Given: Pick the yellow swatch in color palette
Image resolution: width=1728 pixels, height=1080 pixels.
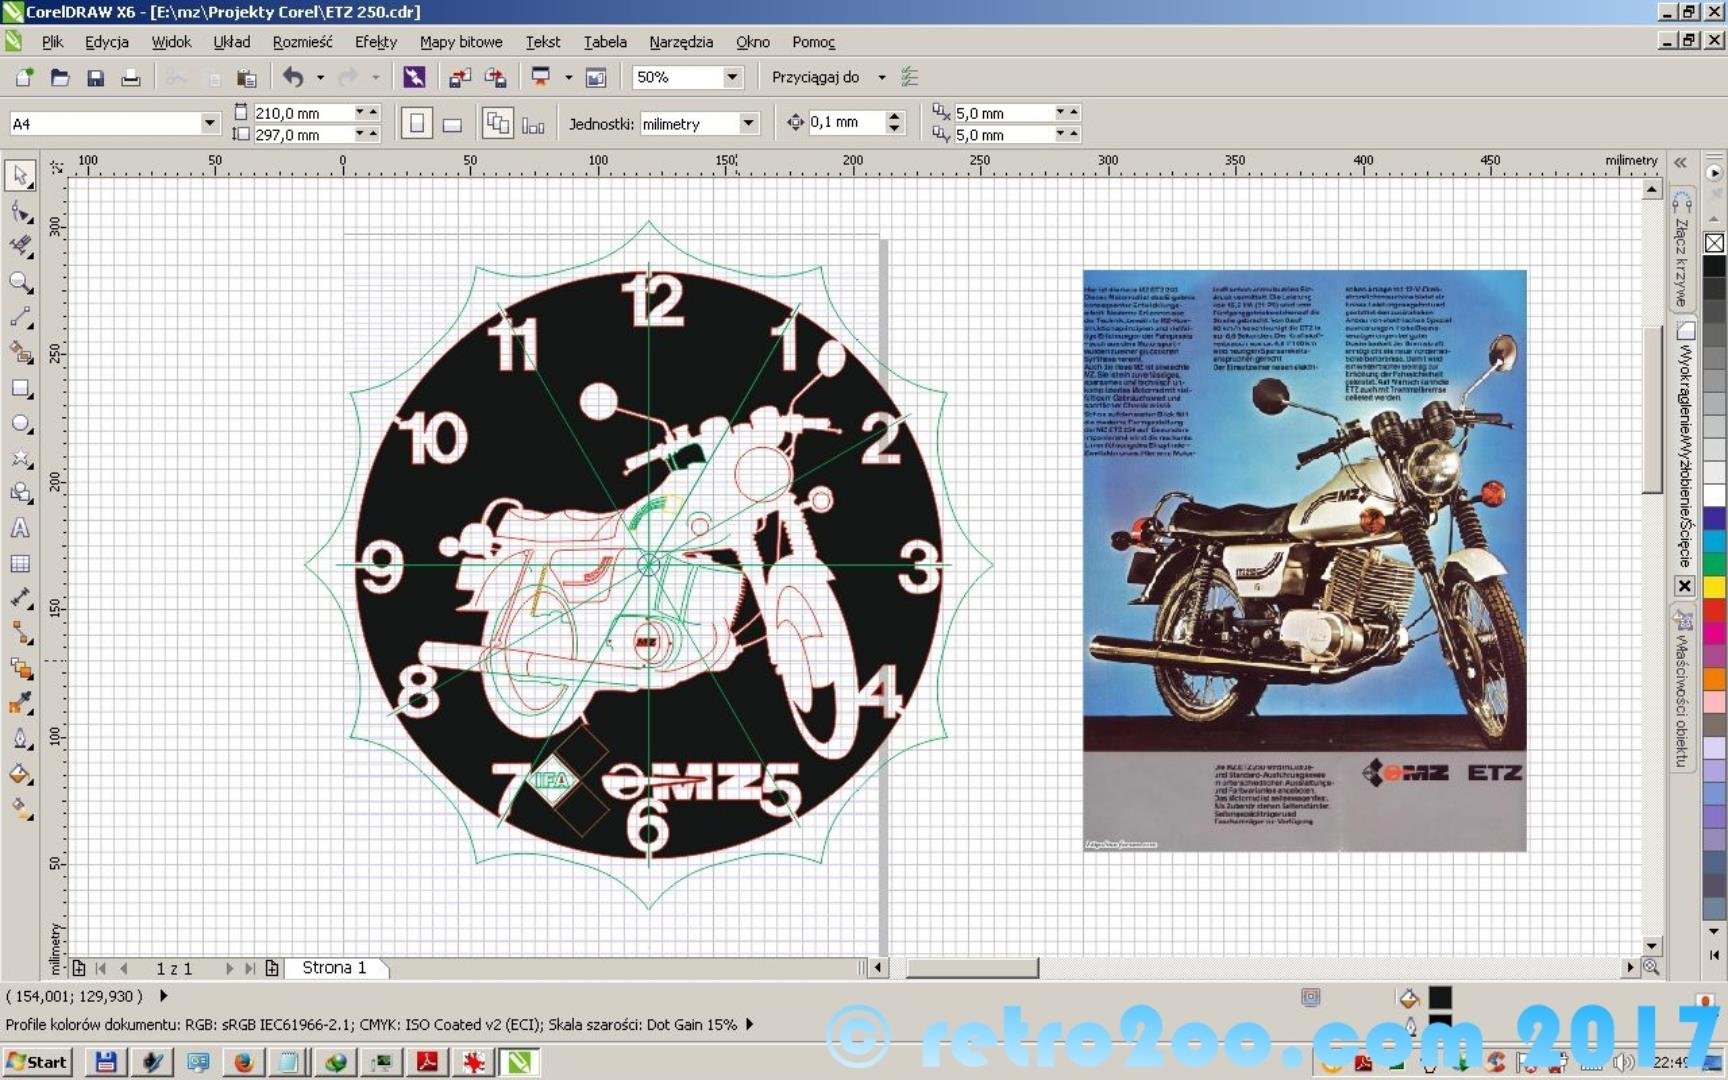Looking at the screenshot, I should [x=1714, y=587].
